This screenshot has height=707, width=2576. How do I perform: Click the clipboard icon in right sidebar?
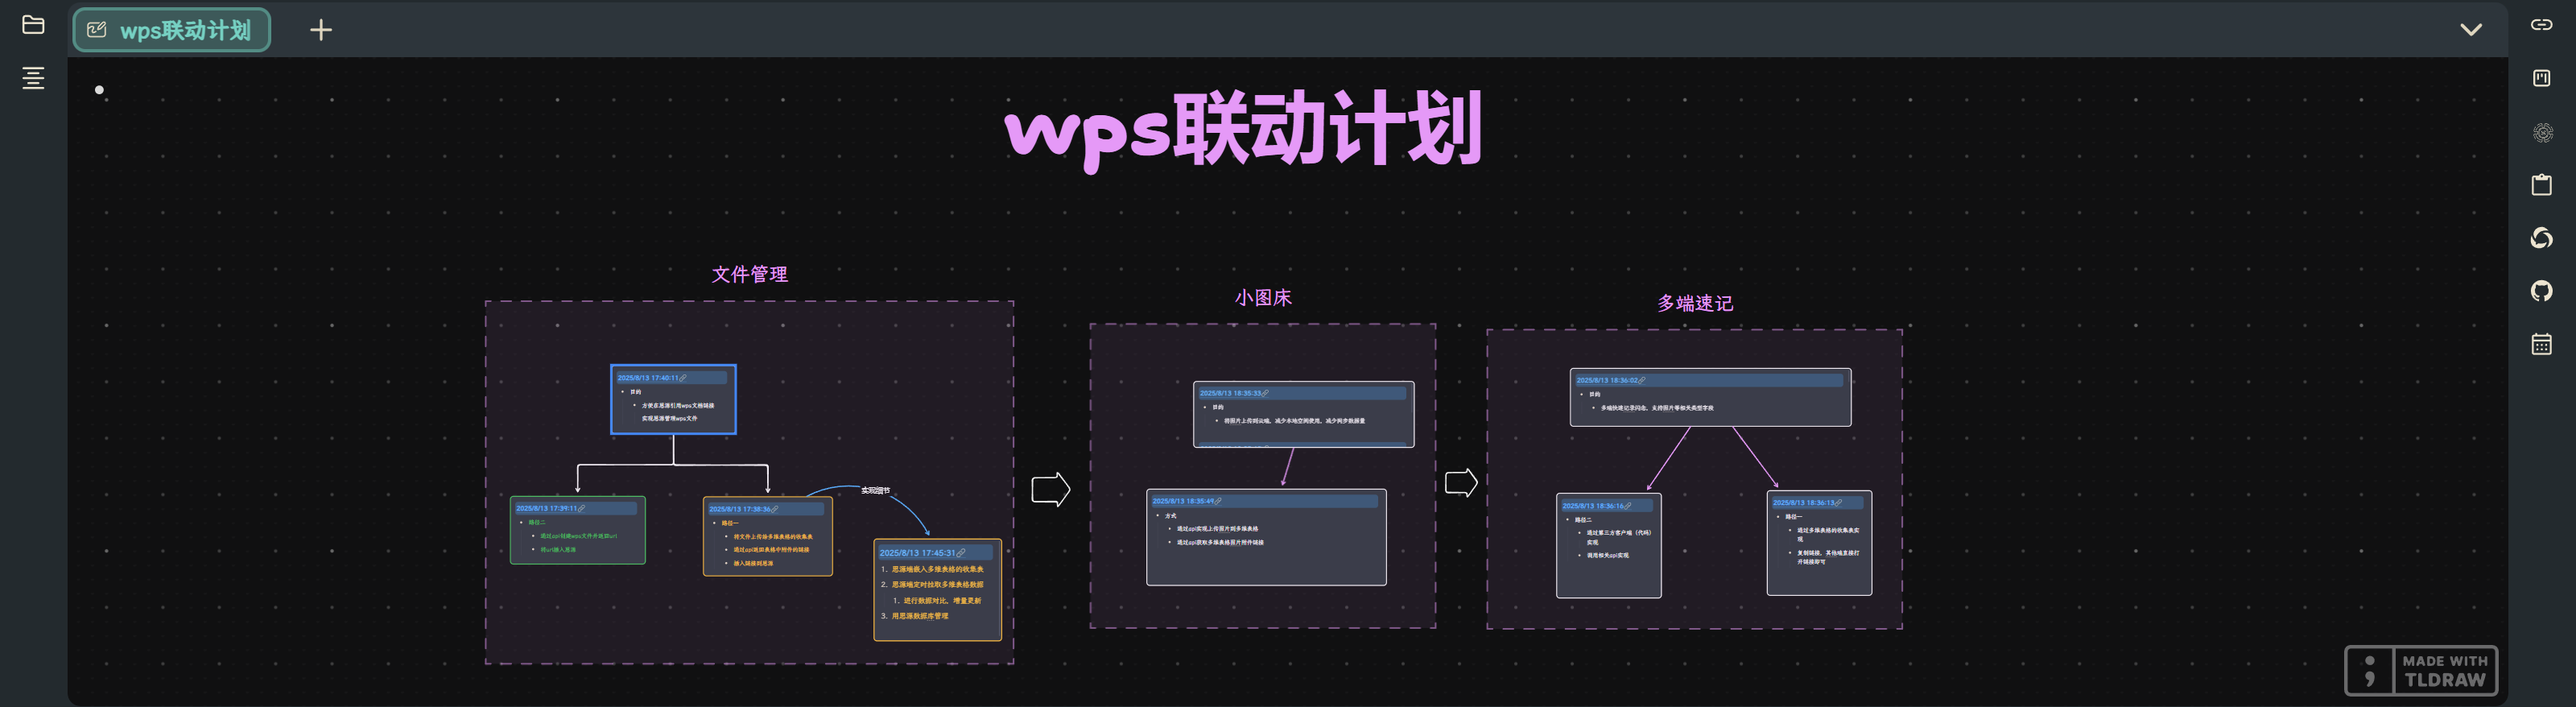(x=2541, y=185)
